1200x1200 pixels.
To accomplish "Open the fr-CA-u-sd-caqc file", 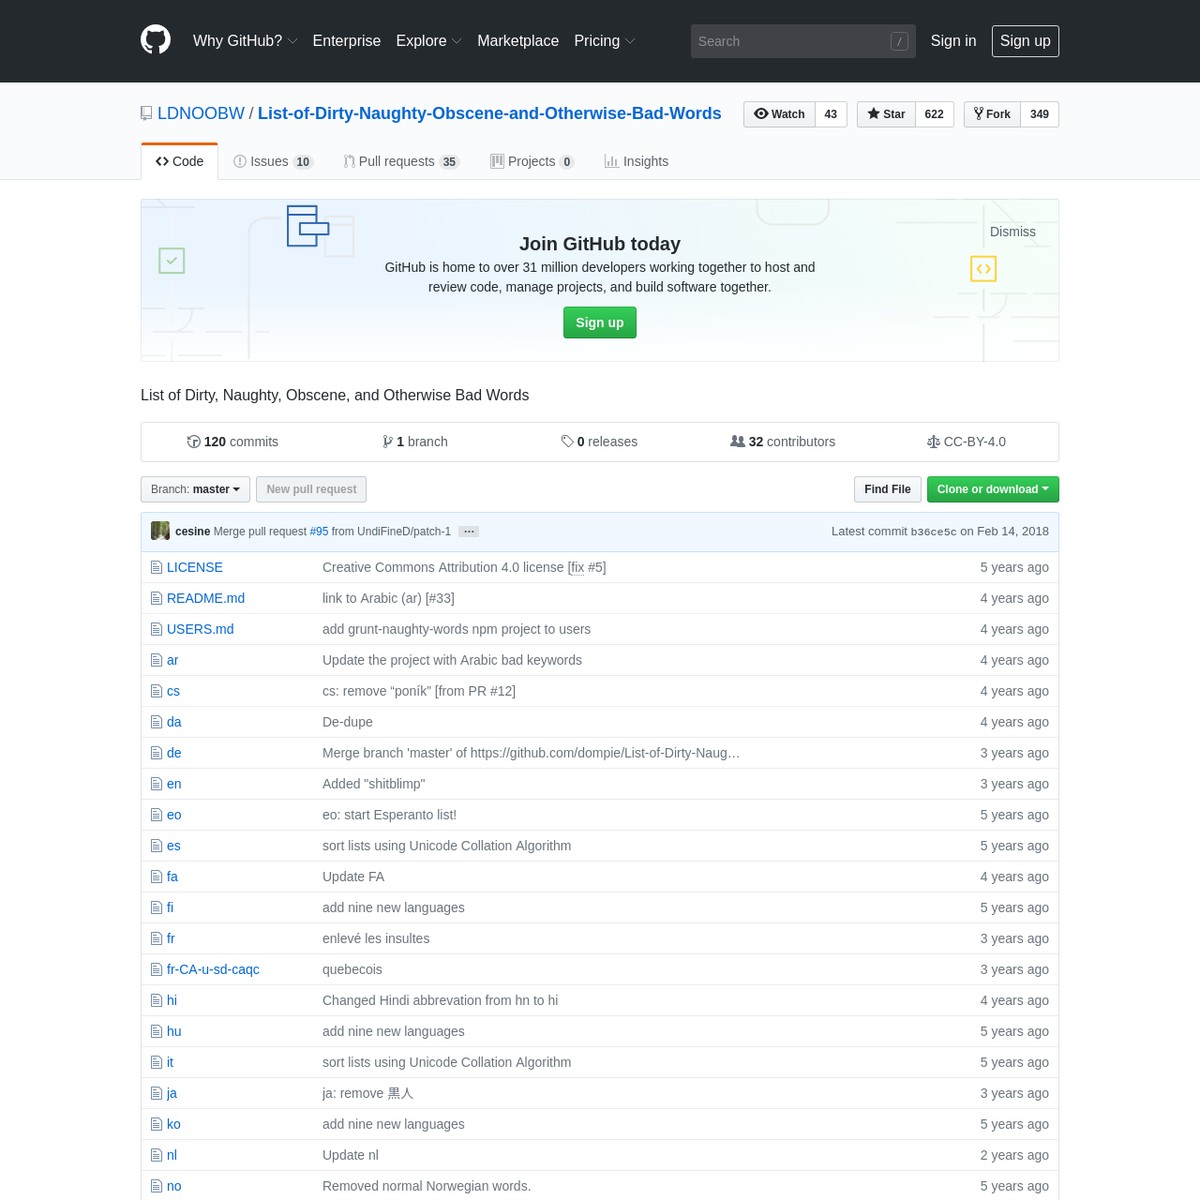I will pos(213,969).
